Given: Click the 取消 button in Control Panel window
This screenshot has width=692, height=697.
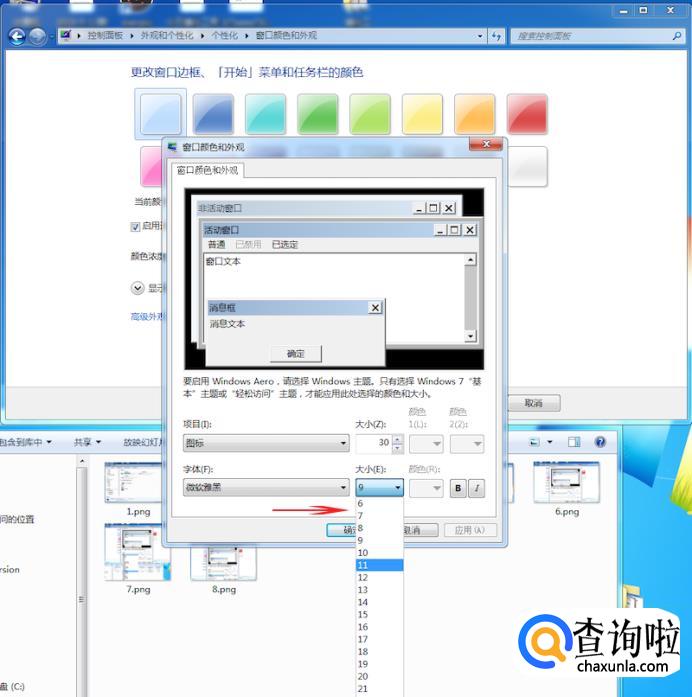Looking at the screenshot, I should click(534, 403).
